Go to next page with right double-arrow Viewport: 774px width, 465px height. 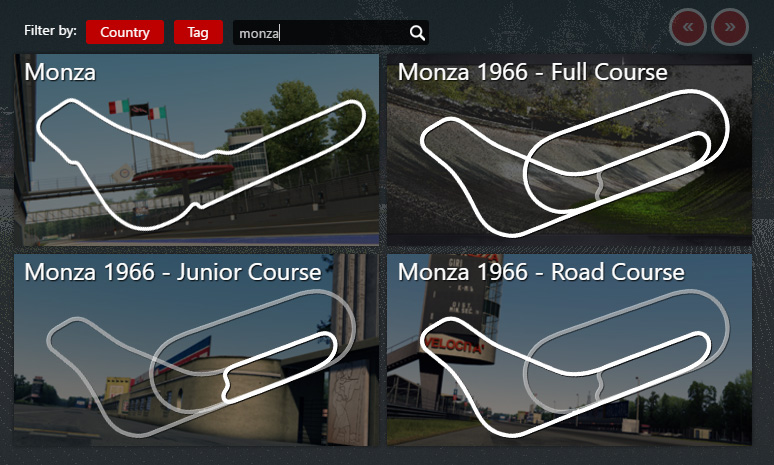click(x=730, y=27)
